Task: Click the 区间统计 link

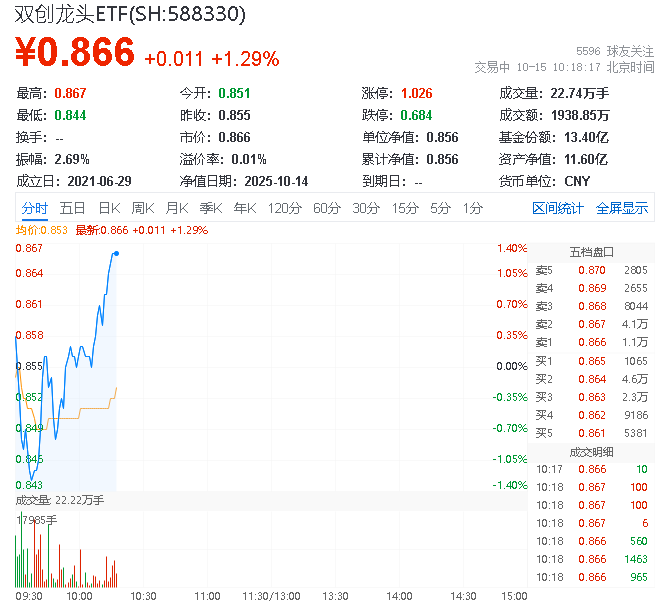Action: pos(558,208)
